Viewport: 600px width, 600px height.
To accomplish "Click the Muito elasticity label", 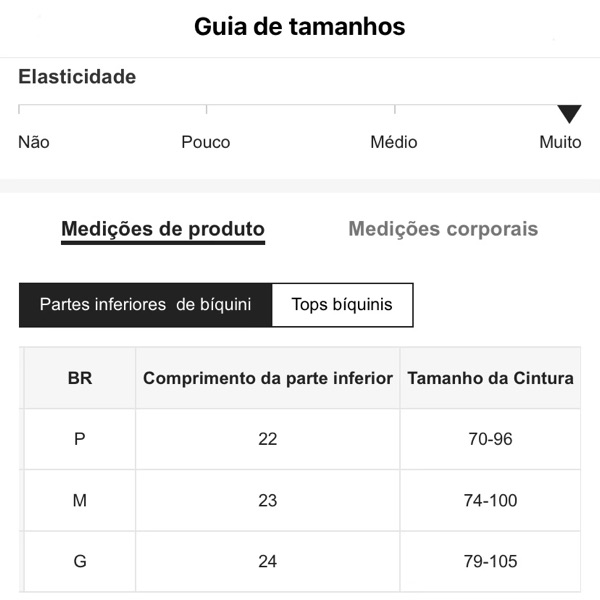I will [560, 142].
